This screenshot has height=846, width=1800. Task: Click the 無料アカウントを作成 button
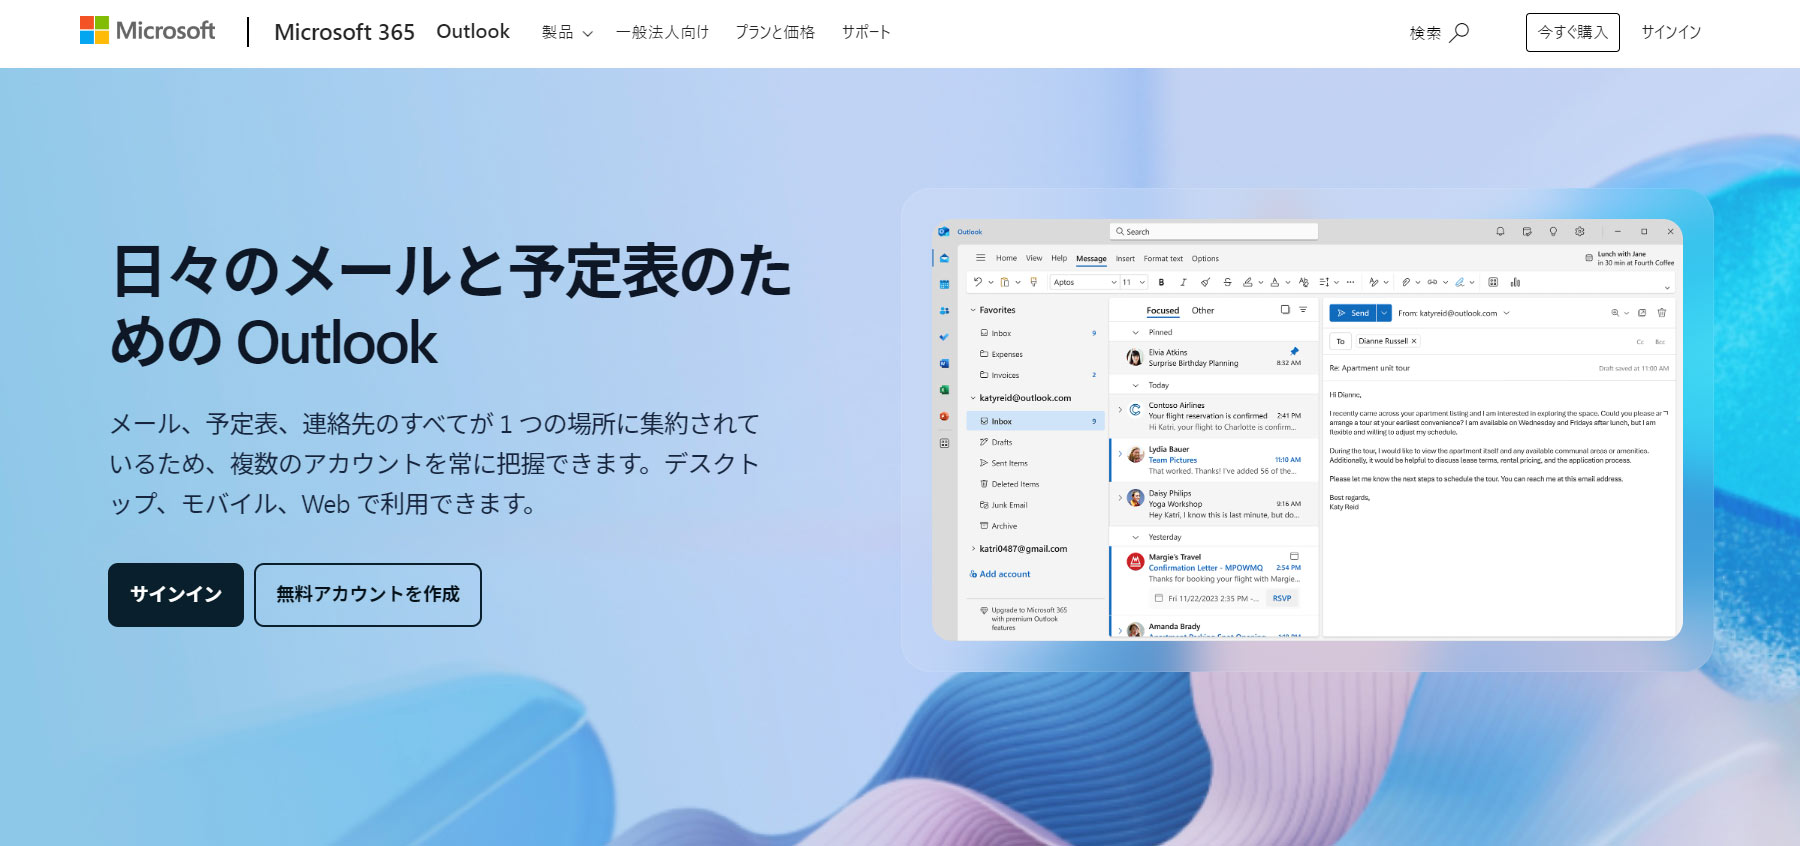tap(368, 595)
